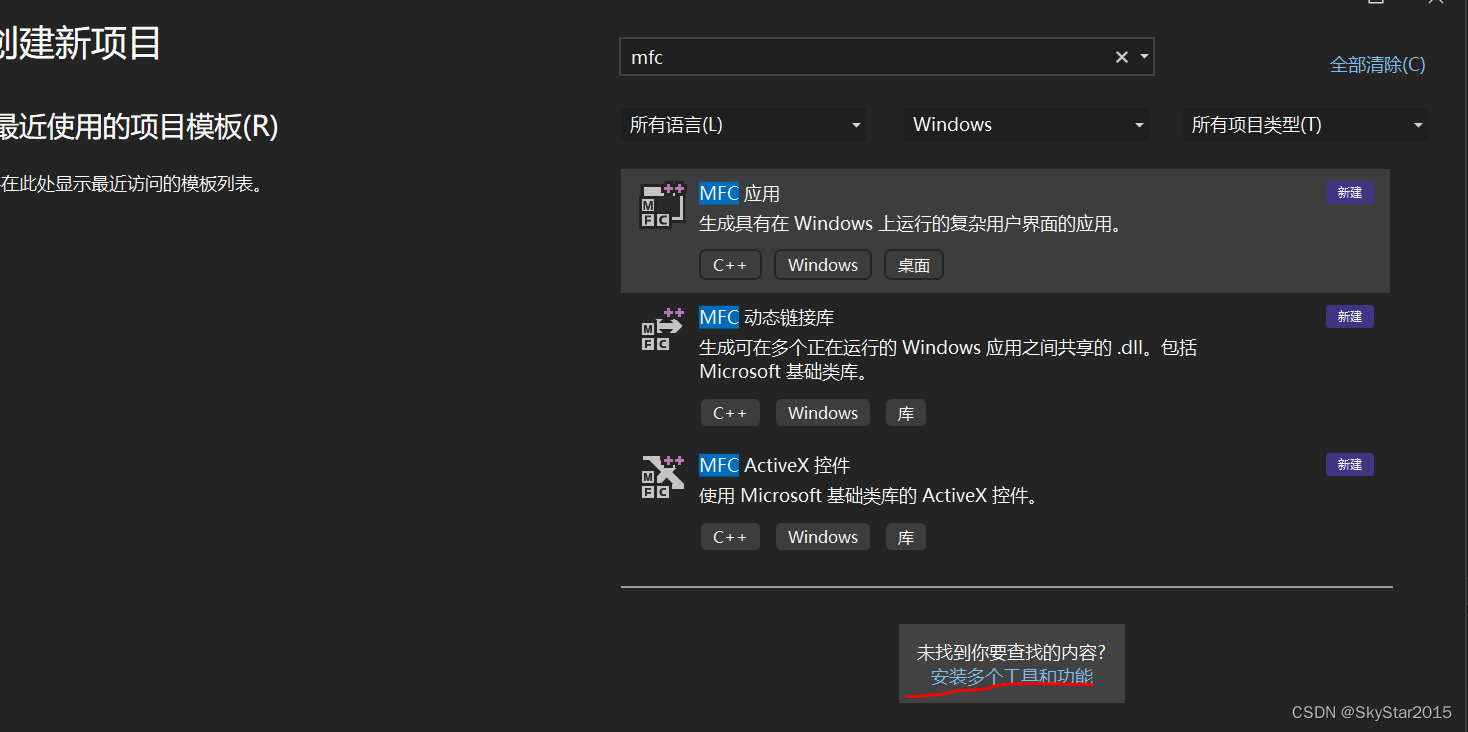Image resolution: width=1468 pixels, height=732 pixels.
Task: Click the 新建 badge on MFC 动态链接库
Action: tap(1350, 317)
